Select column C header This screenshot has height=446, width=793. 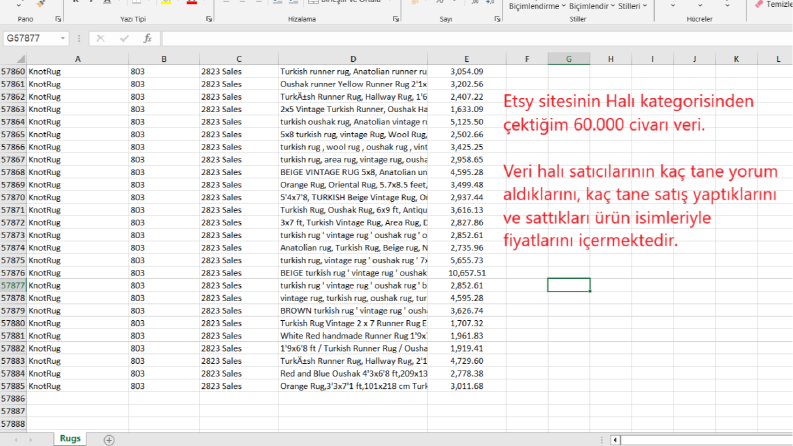(x=239, y=59)
